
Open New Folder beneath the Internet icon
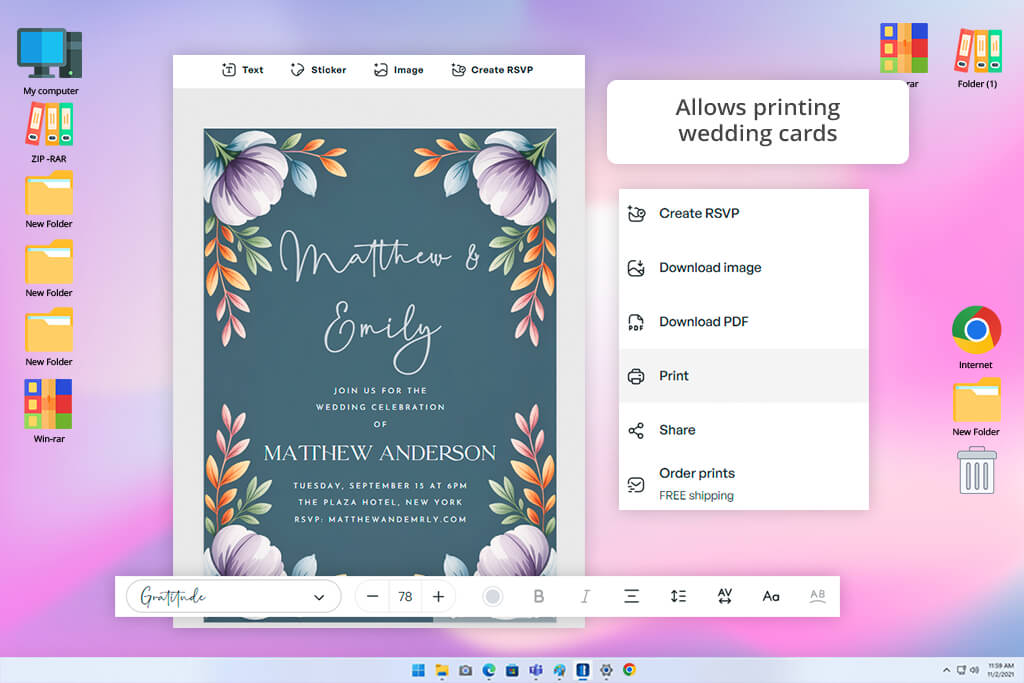976,407
